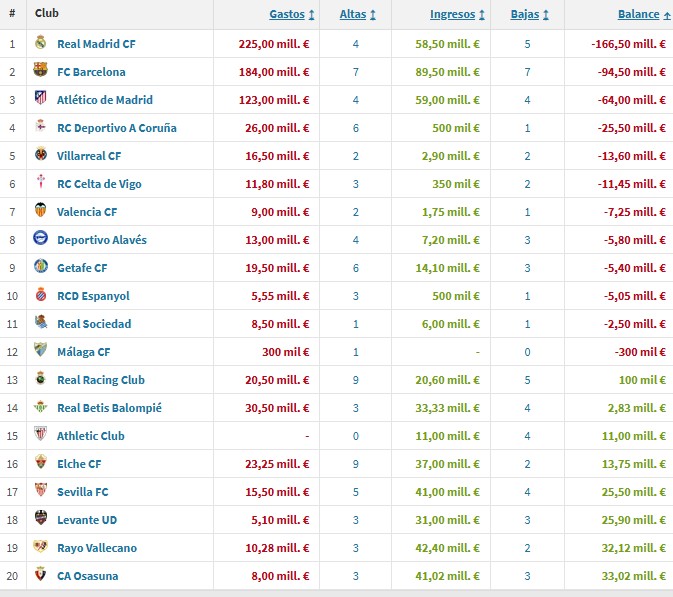Open the Sevilla FC club link
Viewport: 673px width, 597px height.
point(82,492)
